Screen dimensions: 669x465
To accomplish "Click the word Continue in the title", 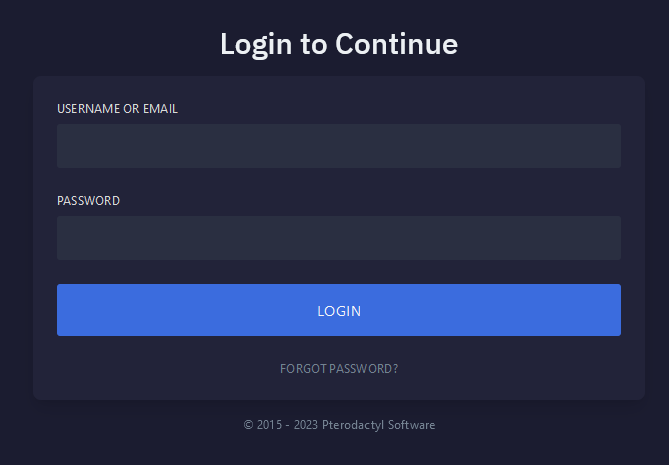I will [396, 44].
